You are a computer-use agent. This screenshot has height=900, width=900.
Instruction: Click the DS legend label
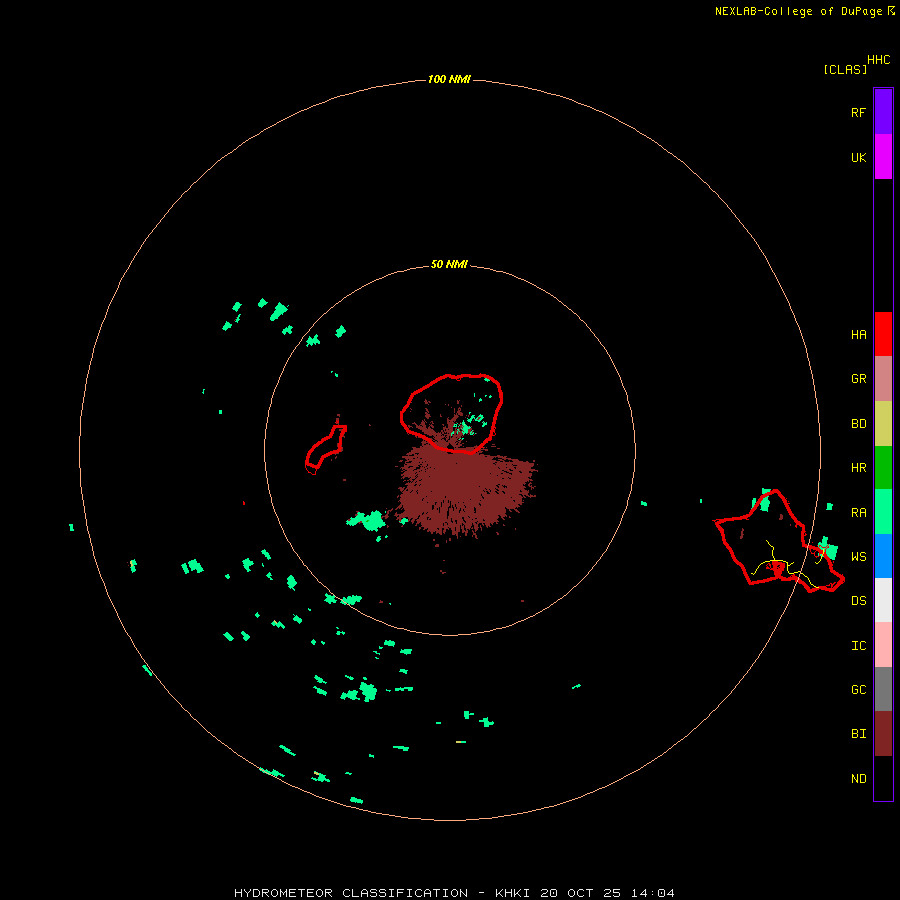(x=859, y=601)
